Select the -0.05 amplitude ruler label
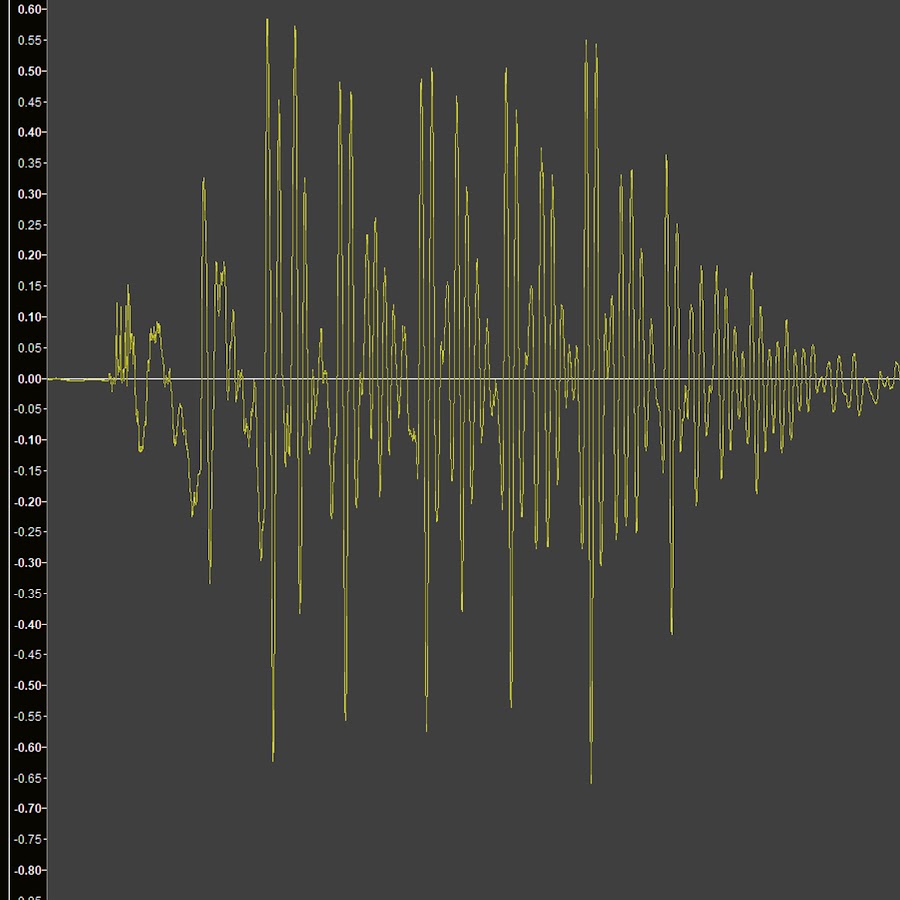The height and width of the screenshot is (900, 900). [28, 409]
